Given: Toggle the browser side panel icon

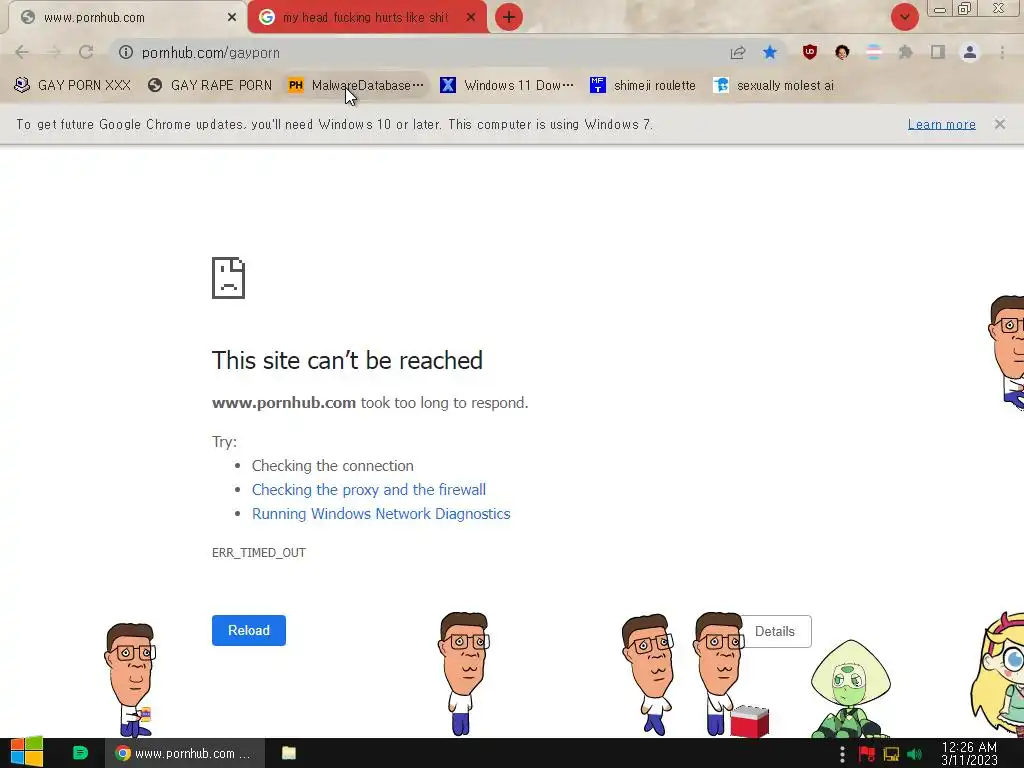Looking at the screenshot, I should coord(938,52).
